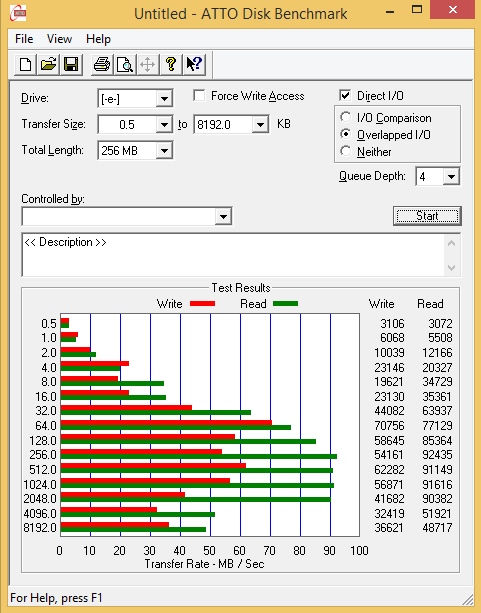Click into the Description text box

point(233,255)
